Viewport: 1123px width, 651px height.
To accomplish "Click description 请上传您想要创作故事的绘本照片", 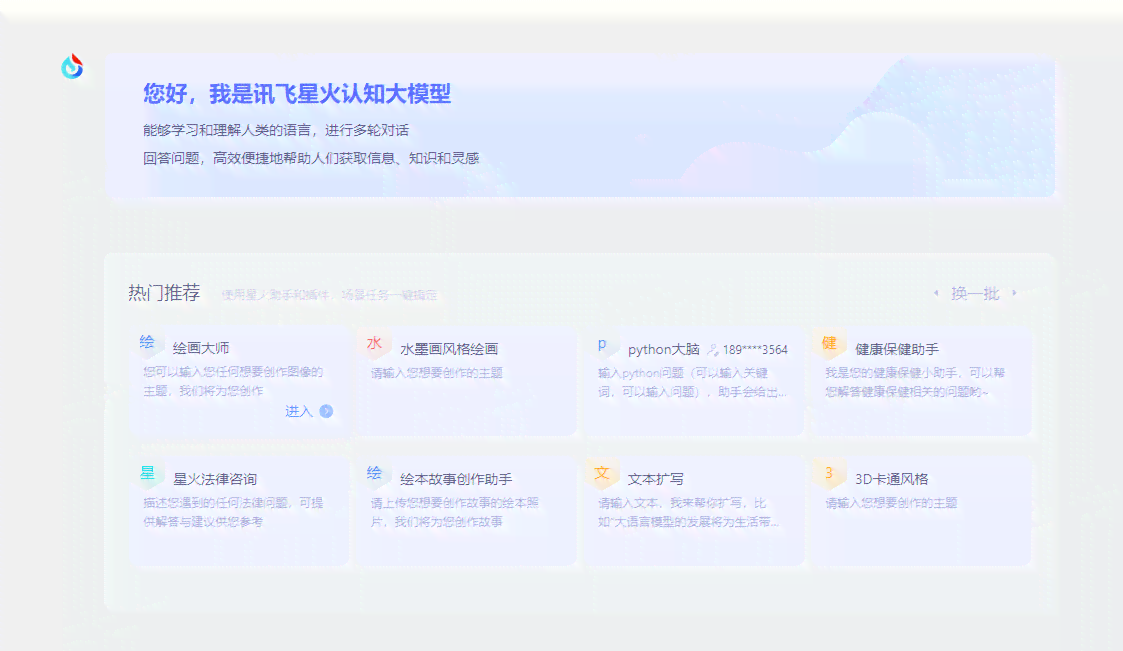I will click(455, 512).
